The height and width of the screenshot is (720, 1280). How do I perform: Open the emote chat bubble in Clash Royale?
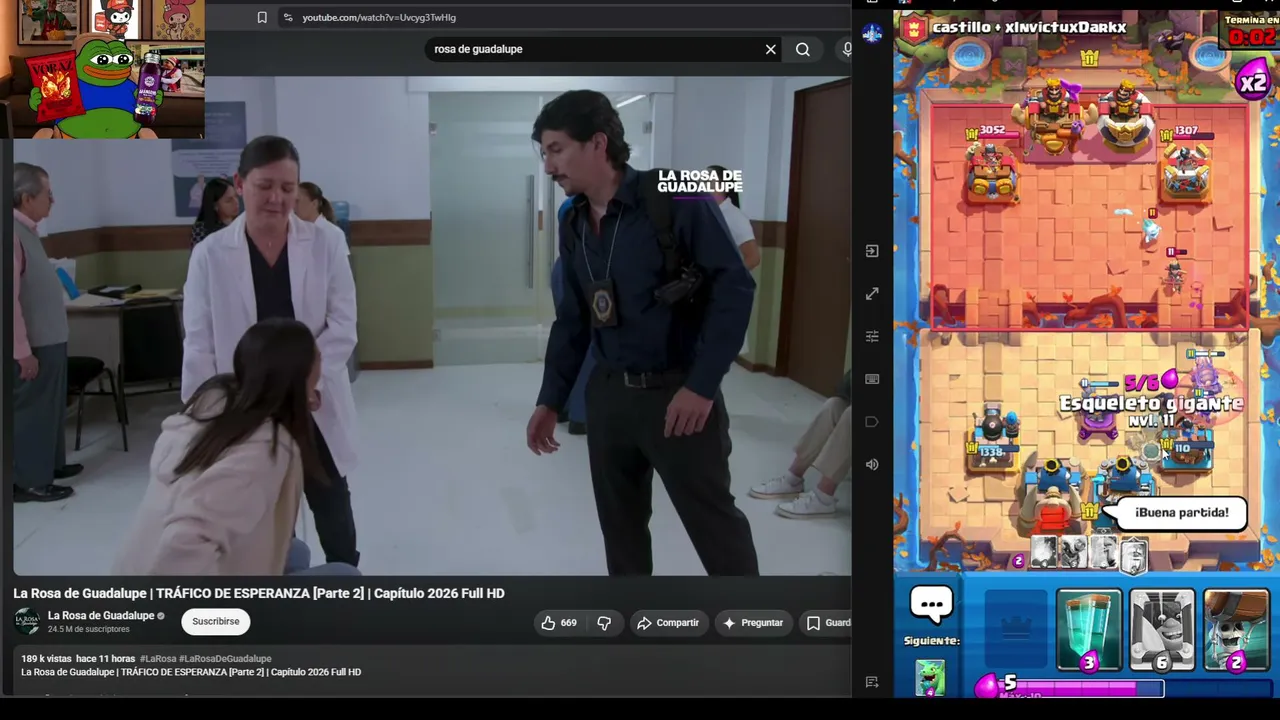[x=932, y=603]
